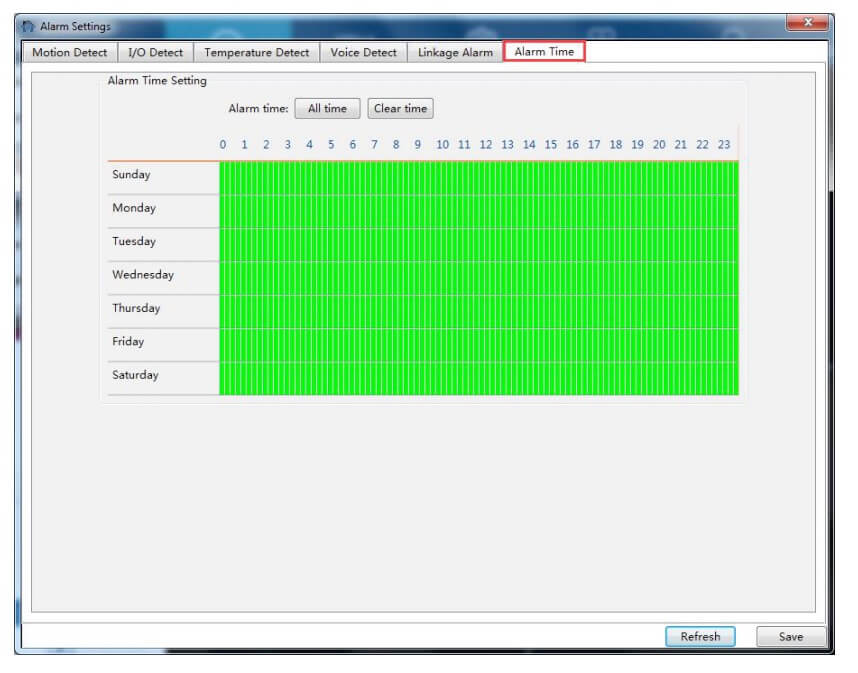Select the Temperature Detect tab

coord(257,53)
